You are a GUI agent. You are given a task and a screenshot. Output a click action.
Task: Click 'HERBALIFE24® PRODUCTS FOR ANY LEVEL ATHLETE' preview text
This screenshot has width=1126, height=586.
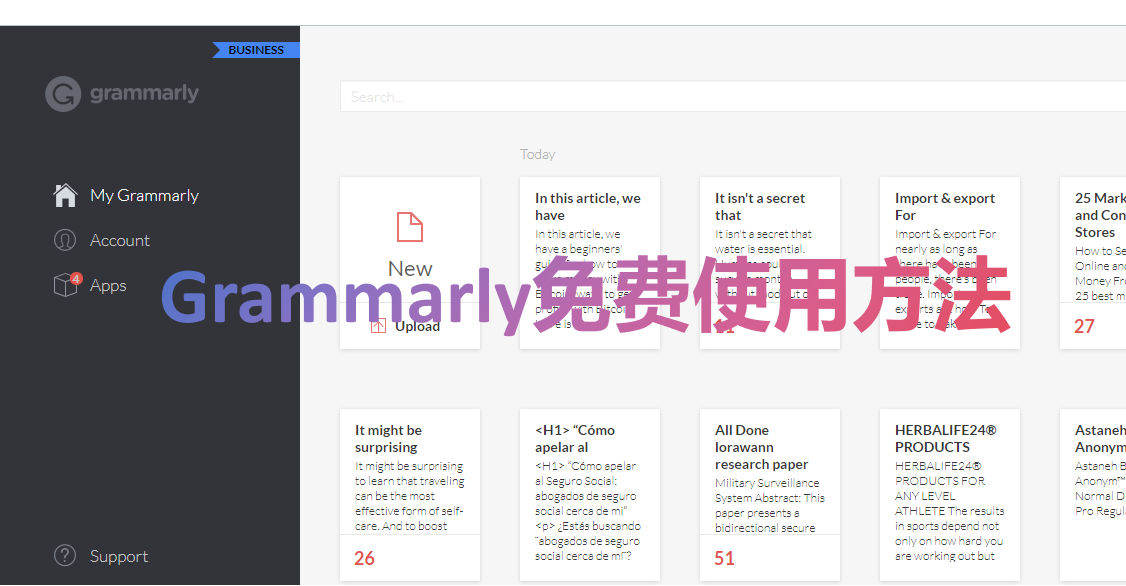(949, 511)
